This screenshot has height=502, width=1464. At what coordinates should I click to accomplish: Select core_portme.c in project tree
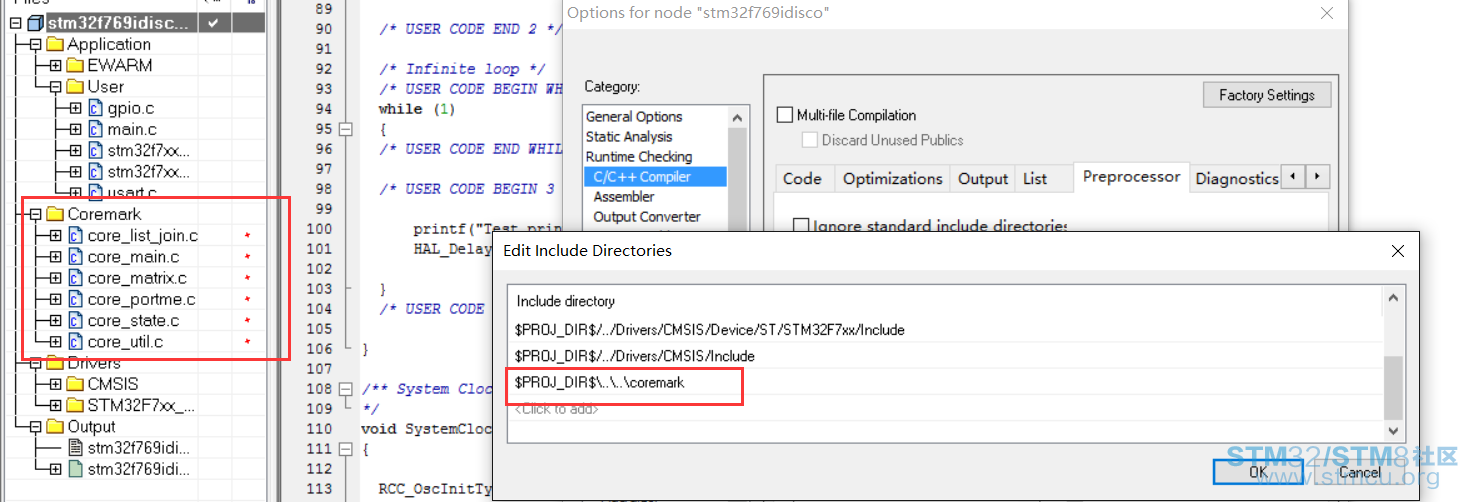[x=141, y=299]
